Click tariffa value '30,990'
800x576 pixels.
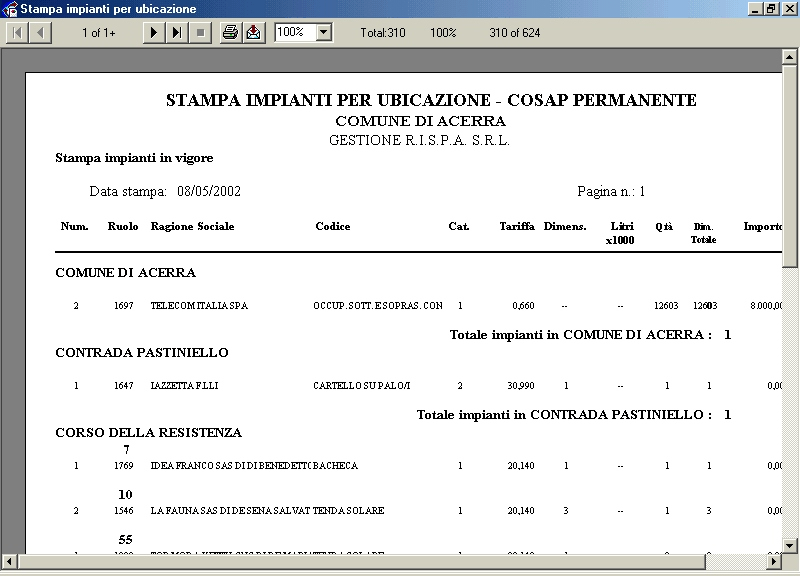pyautogui.click(x=520, y=386)
